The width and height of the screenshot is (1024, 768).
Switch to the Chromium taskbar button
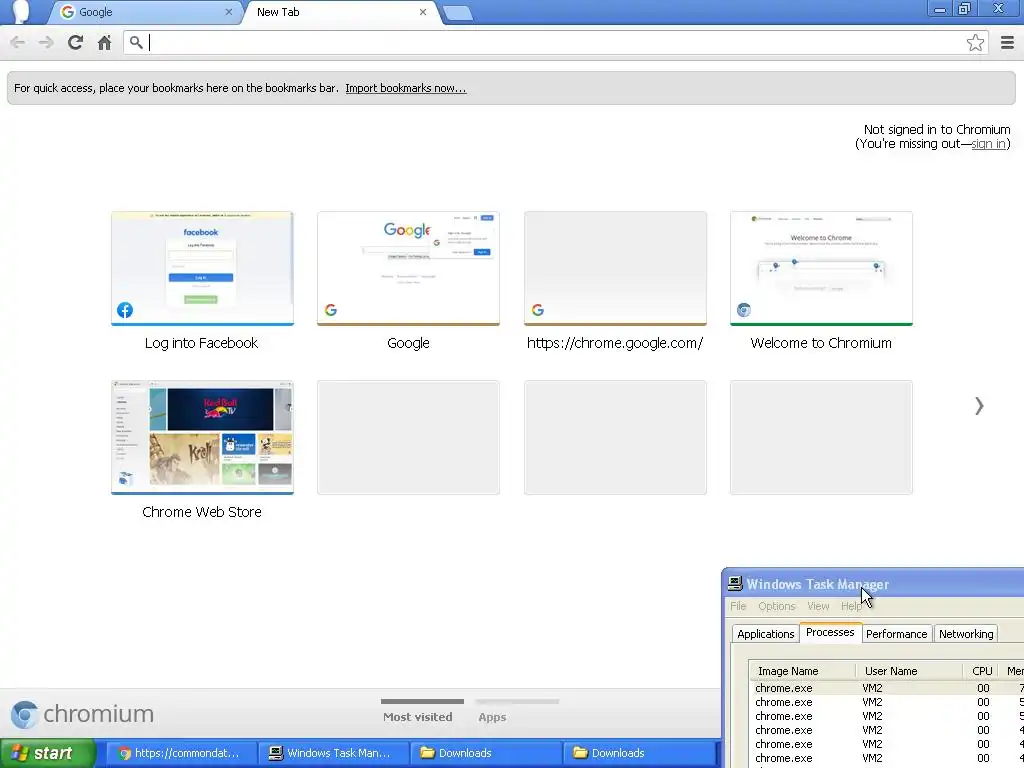(x=180, y=753)
